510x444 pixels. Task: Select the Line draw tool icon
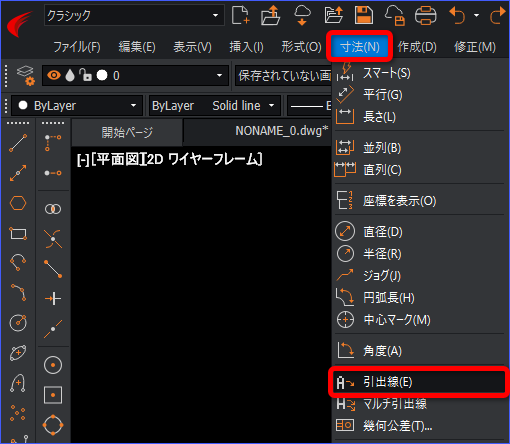coord(18,143)
